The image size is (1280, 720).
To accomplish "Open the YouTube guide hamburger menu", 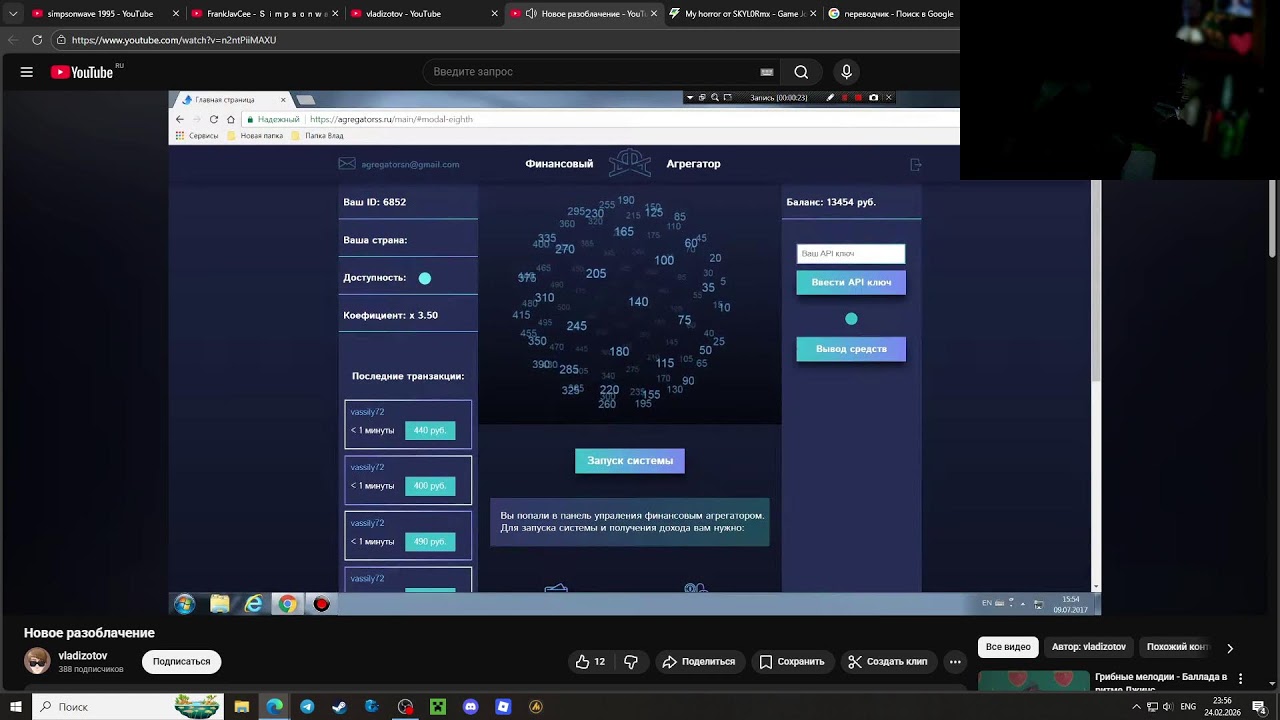I will click(x=27, y=72).
